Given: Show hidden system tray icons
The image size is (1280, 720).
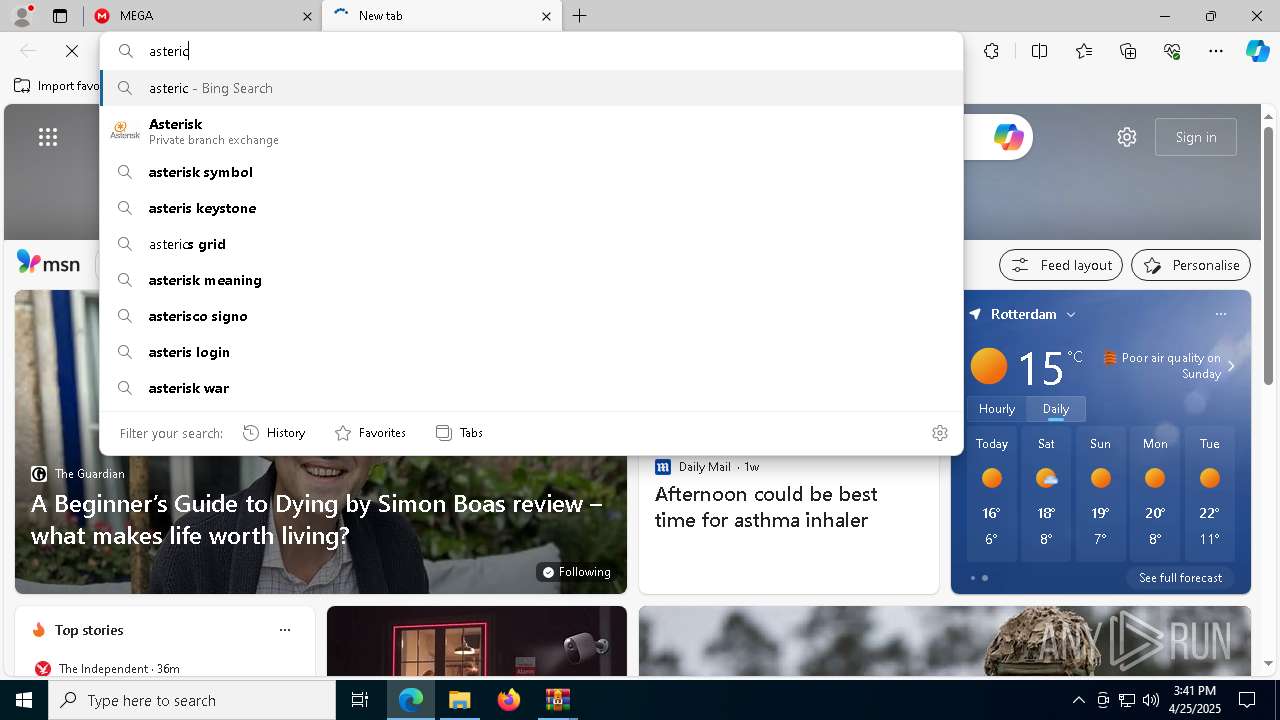Looking at the screenshot, I should [1078, 700].
